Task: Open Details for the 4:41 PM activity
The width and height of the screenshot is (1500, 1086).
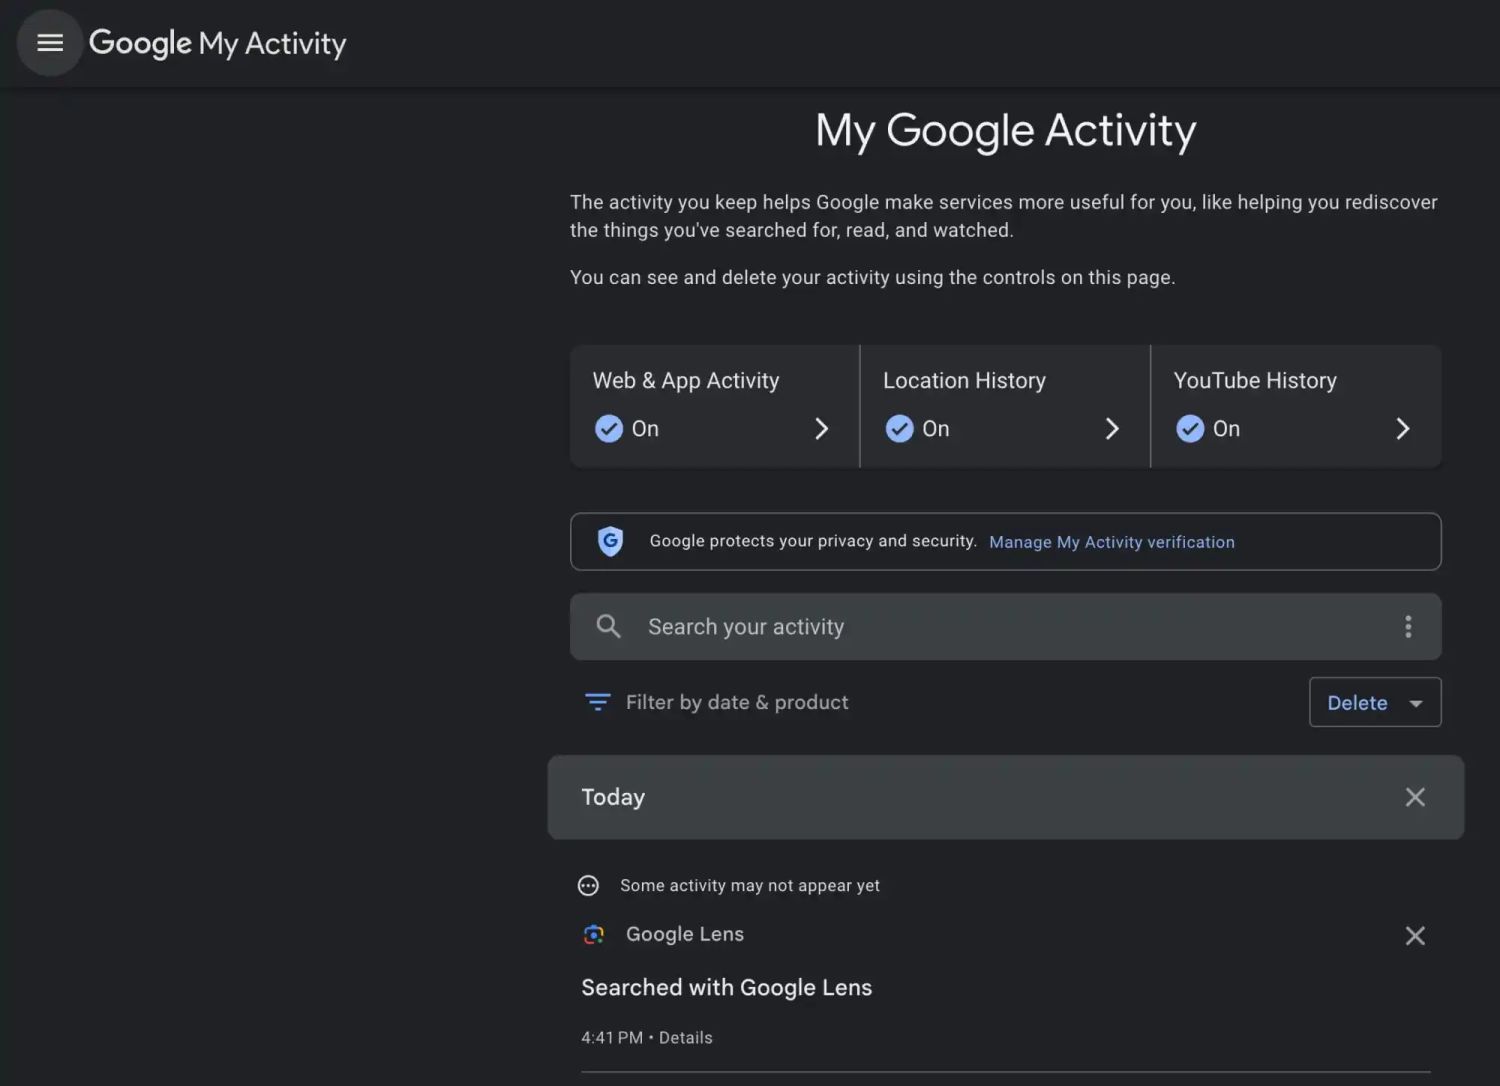Action: point(685,1038)
